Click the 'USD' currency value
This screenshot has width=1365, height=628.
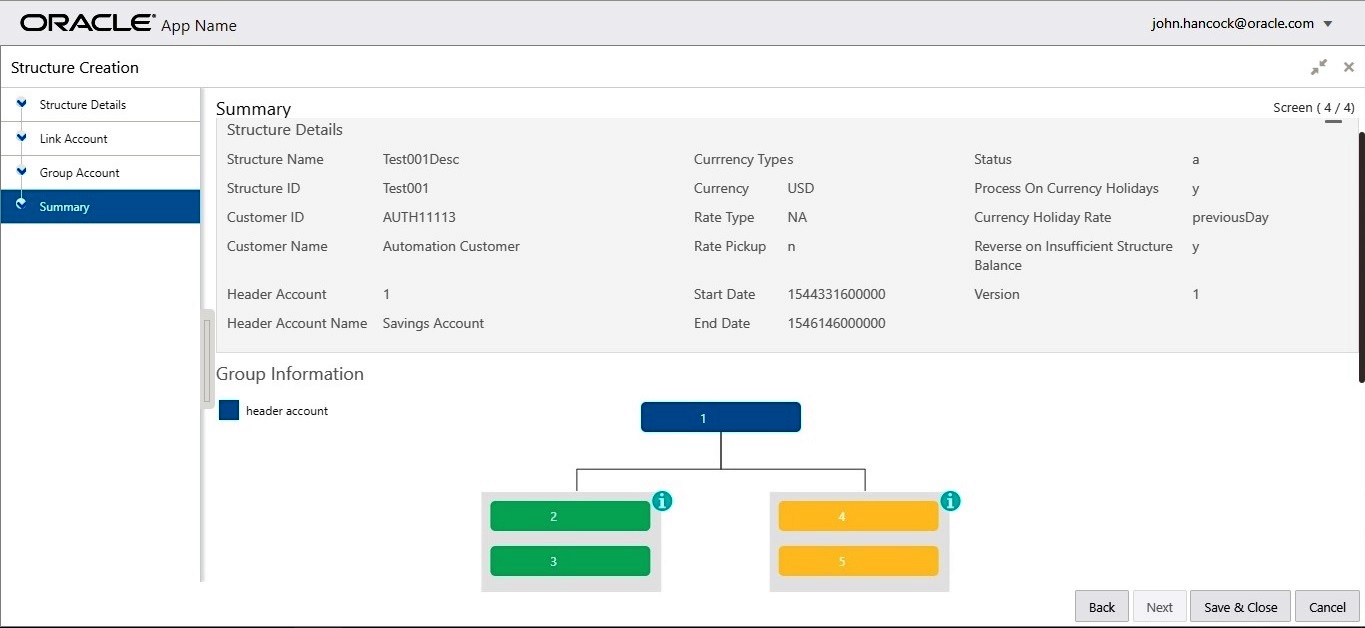801,188
